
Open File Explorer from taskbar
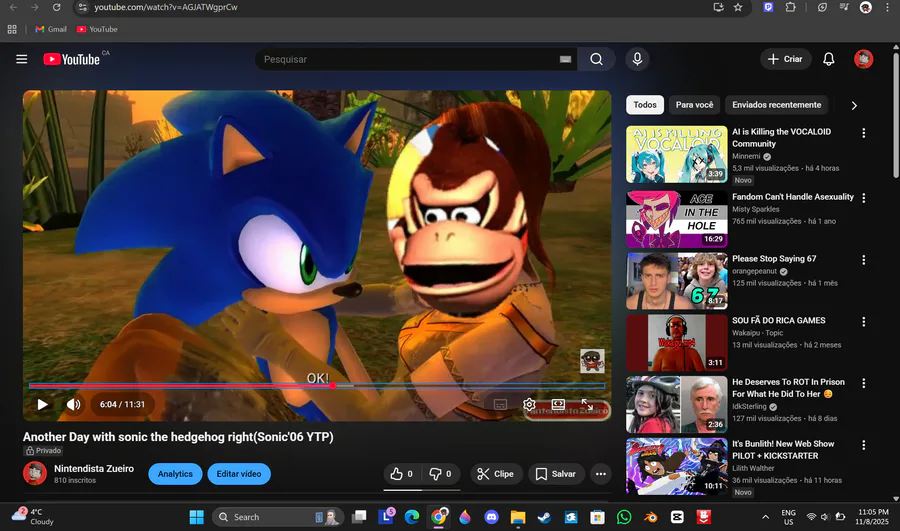(x=518, y=517)
